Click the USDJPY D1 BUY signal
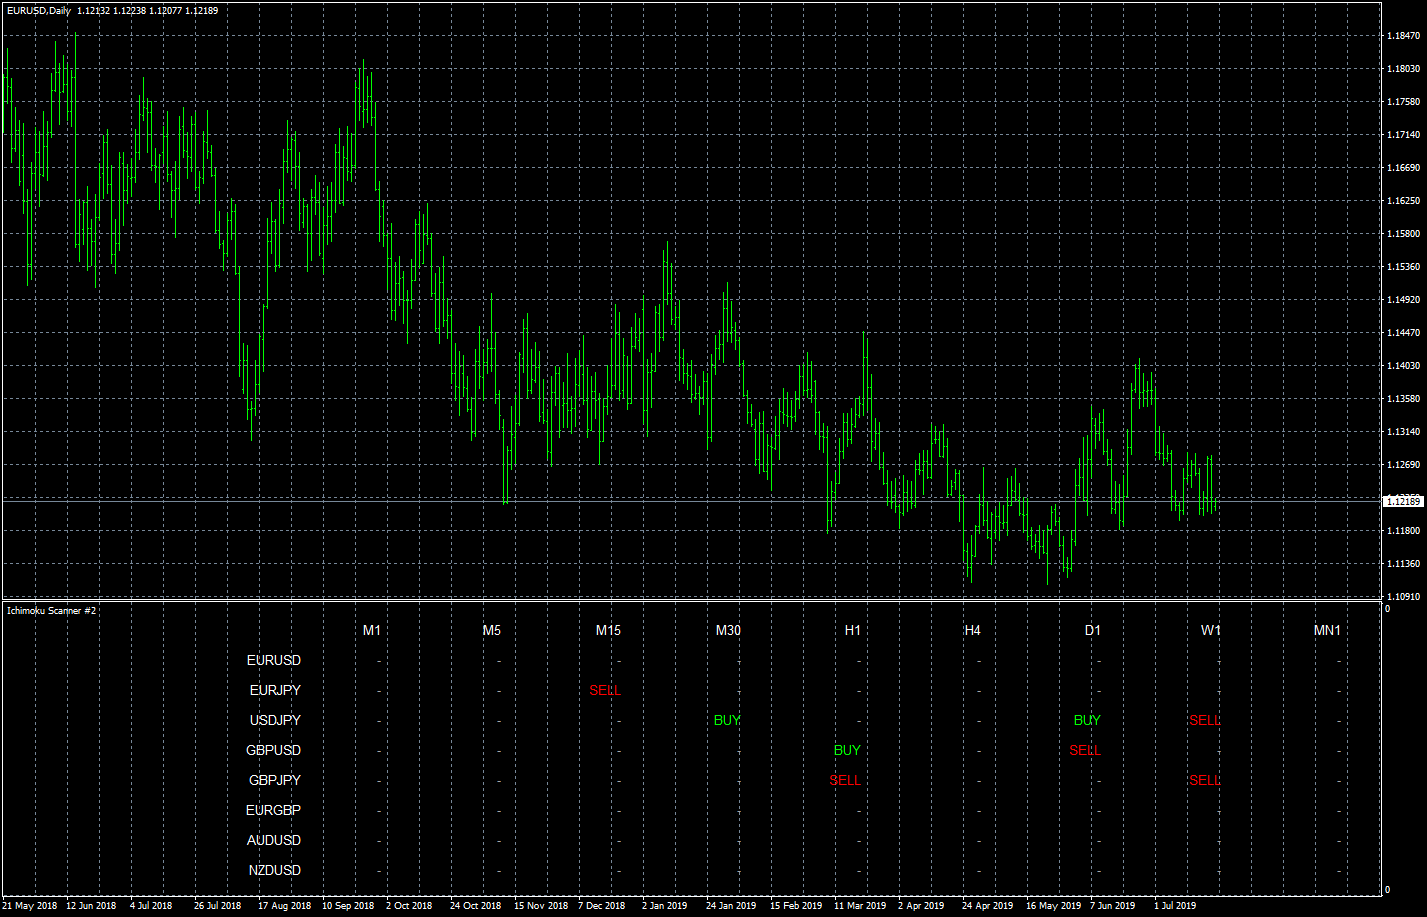The height and width of the screenshot is (917, 1427). 1087,720
